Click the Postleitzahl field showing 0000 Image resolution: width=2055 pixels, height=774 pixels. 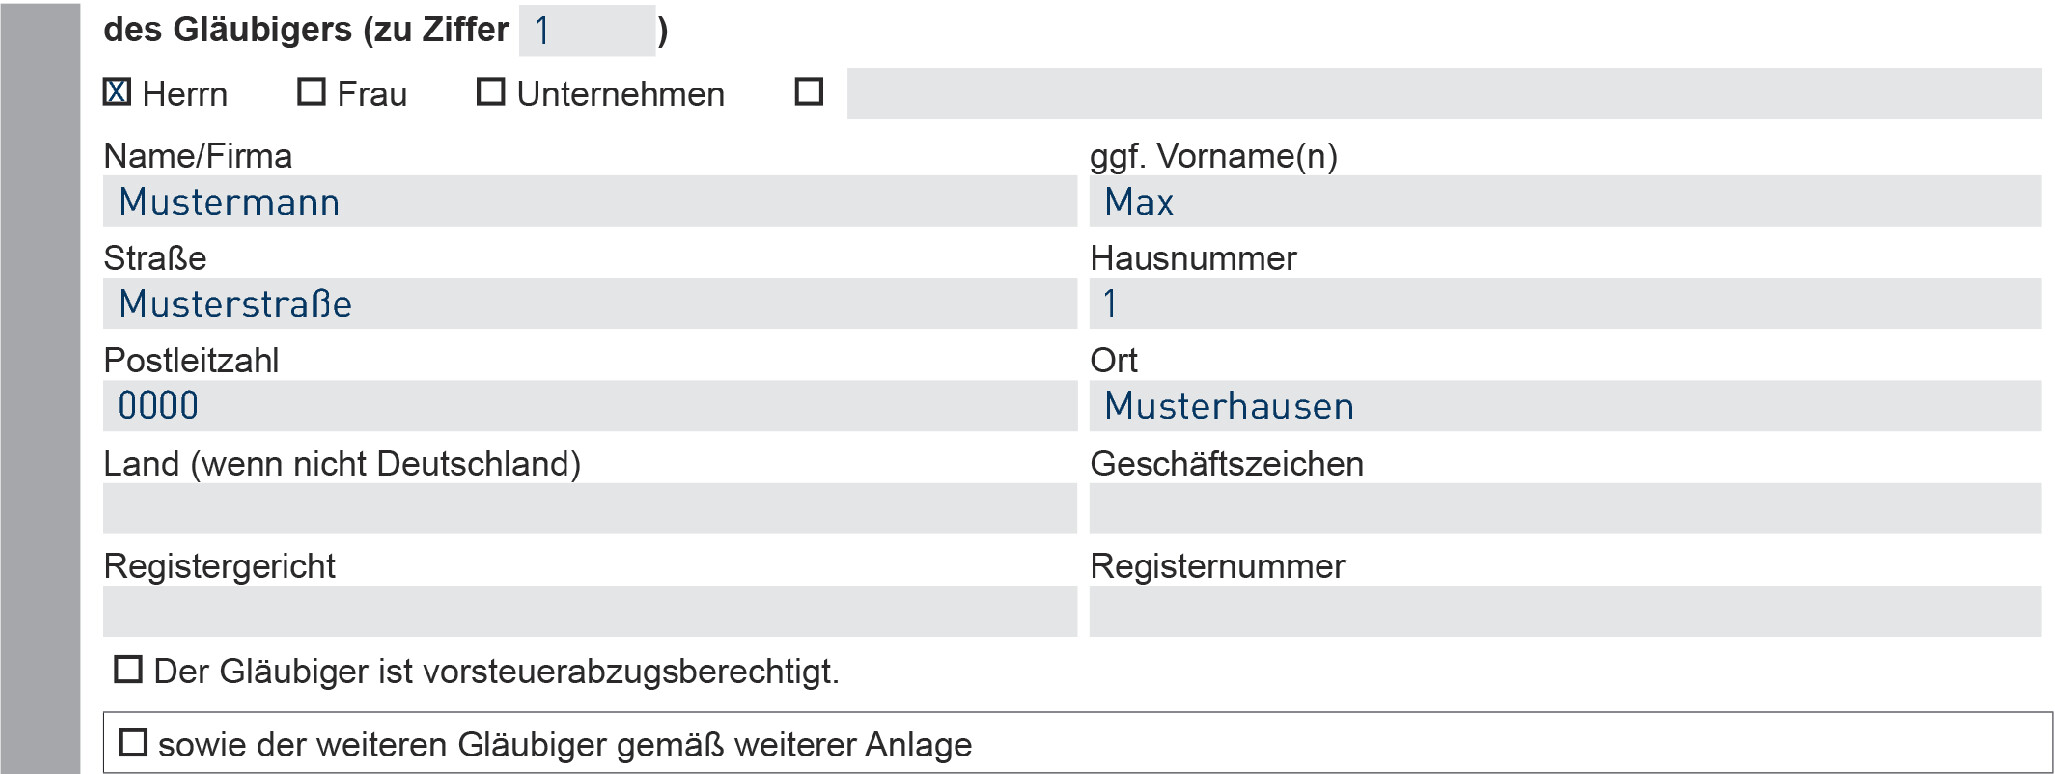pos(589,406)
